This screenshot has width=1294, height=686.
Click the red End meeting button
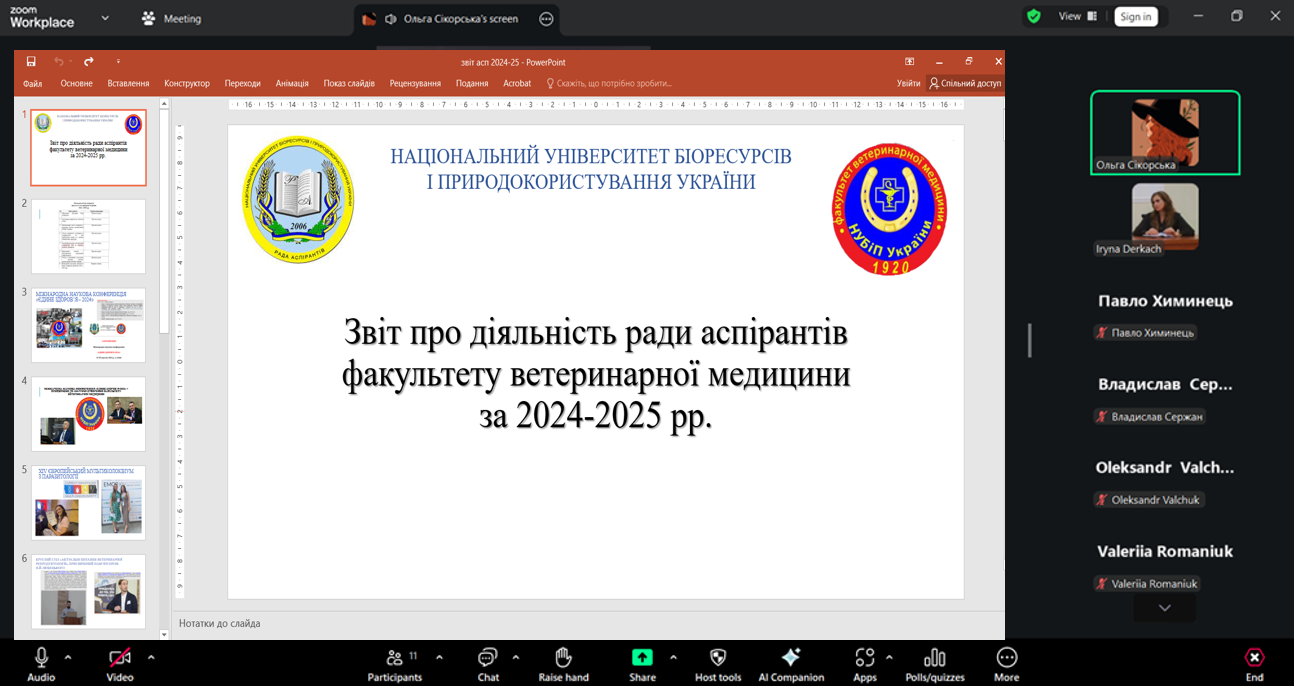1254,657
